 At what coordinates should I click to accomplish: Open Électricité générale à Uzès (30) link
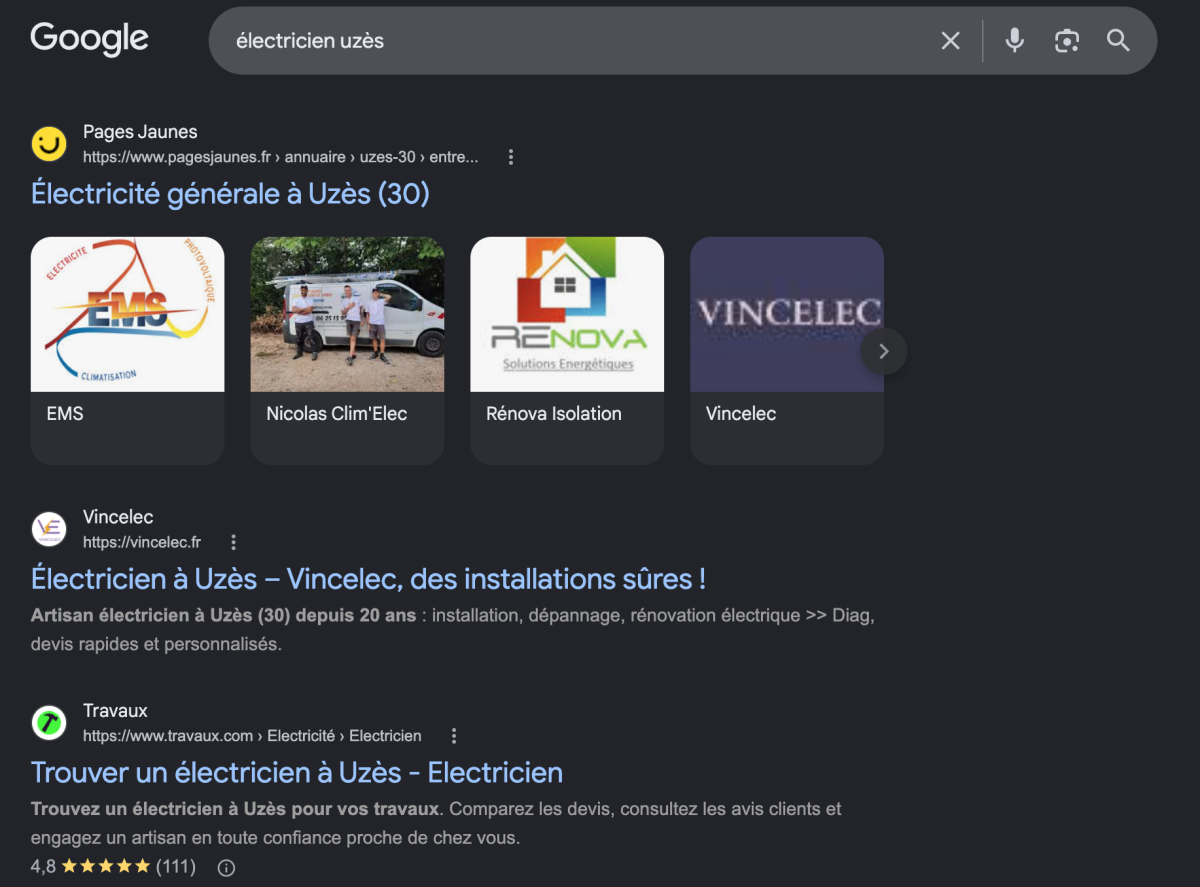(230, 193)
